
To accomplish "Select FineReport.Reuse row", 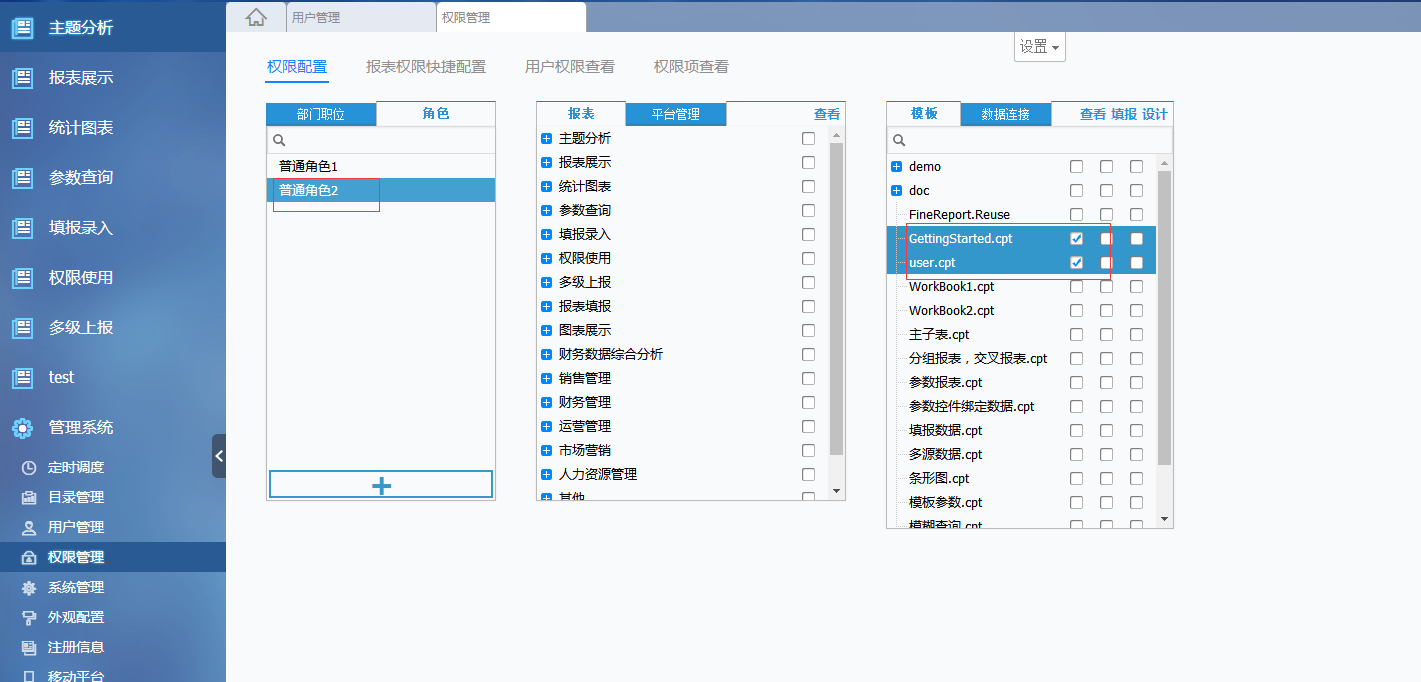I will pyautogui.click(x=1022, y=215).
